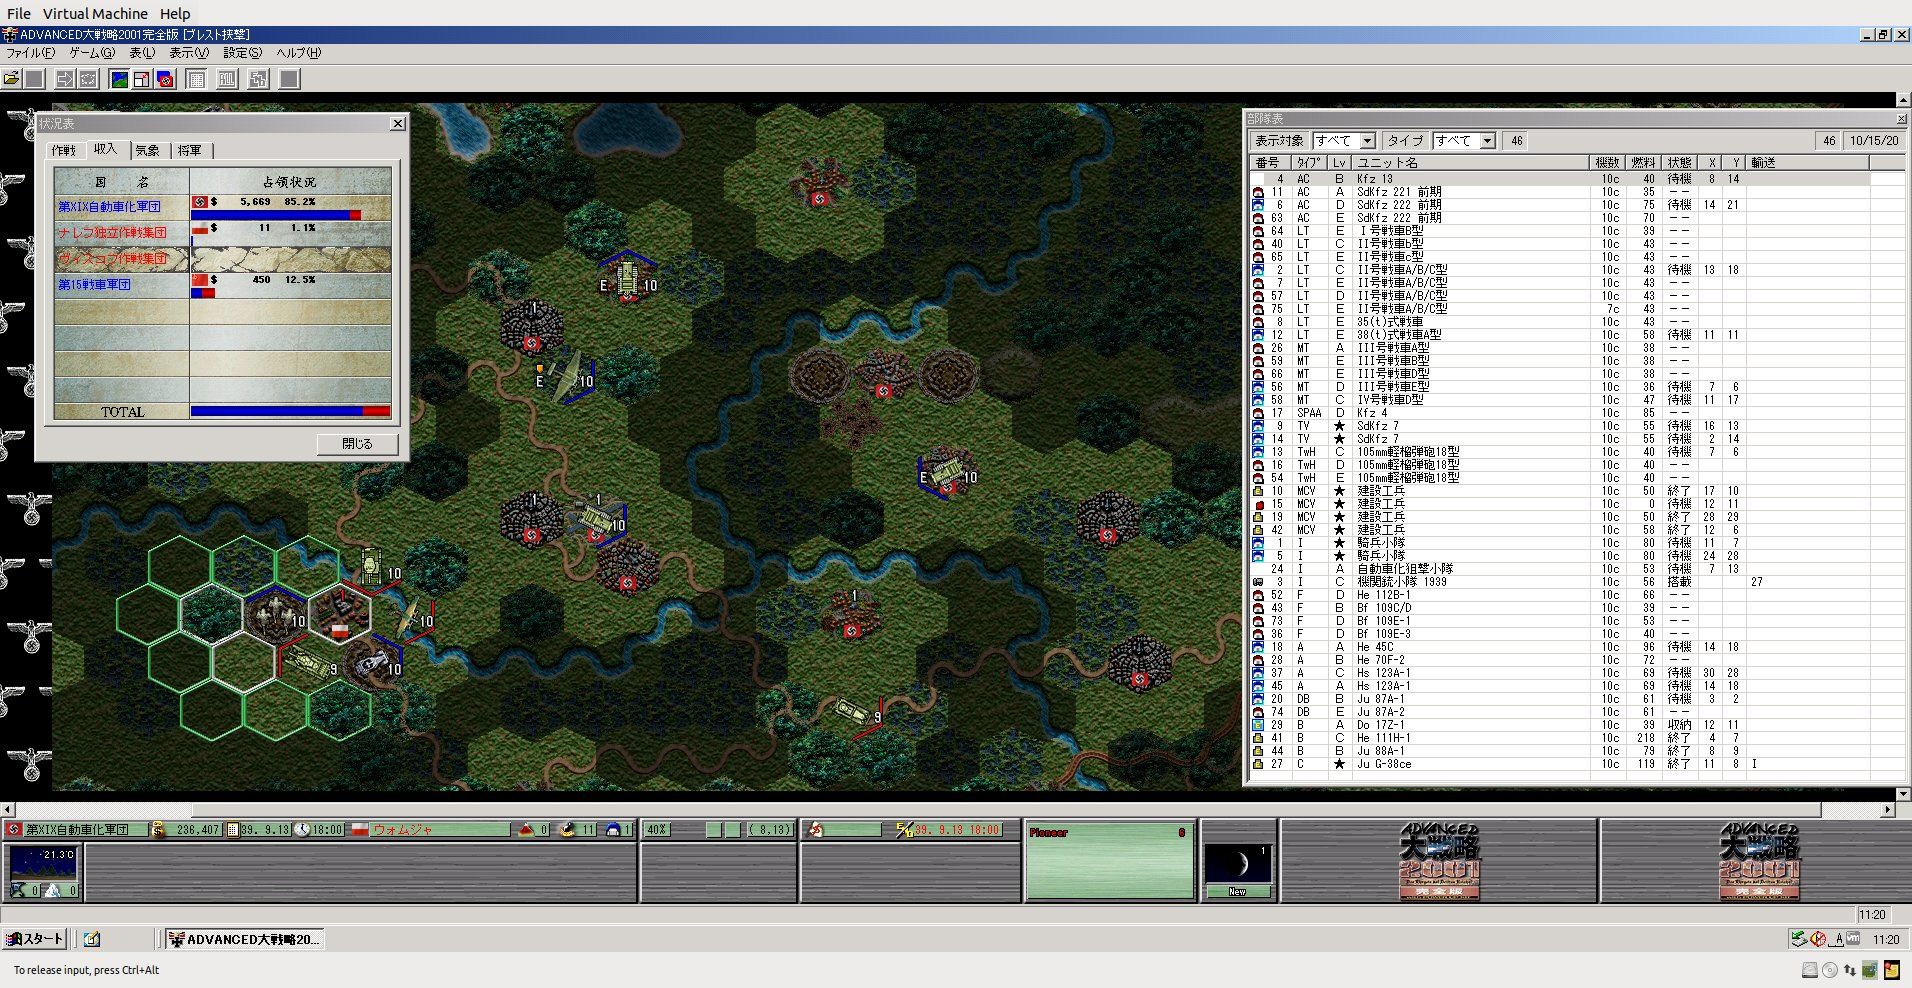1912x988 pixels.
Task: Select unit row IV号戦車D型
Action: (x=1560, y=400)
